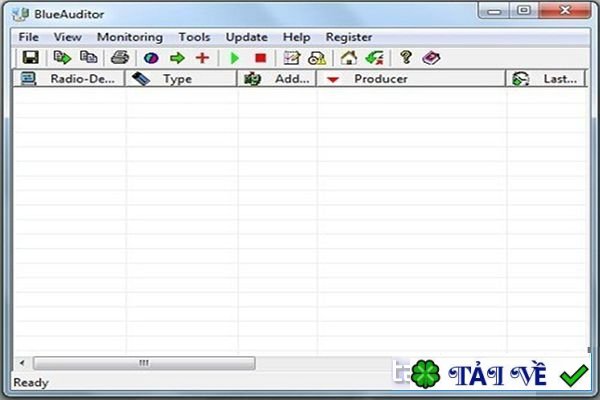Click the red plus add icon
This screenshot has width=600, height=400.
pyautogui.click(x=202, y=58)
